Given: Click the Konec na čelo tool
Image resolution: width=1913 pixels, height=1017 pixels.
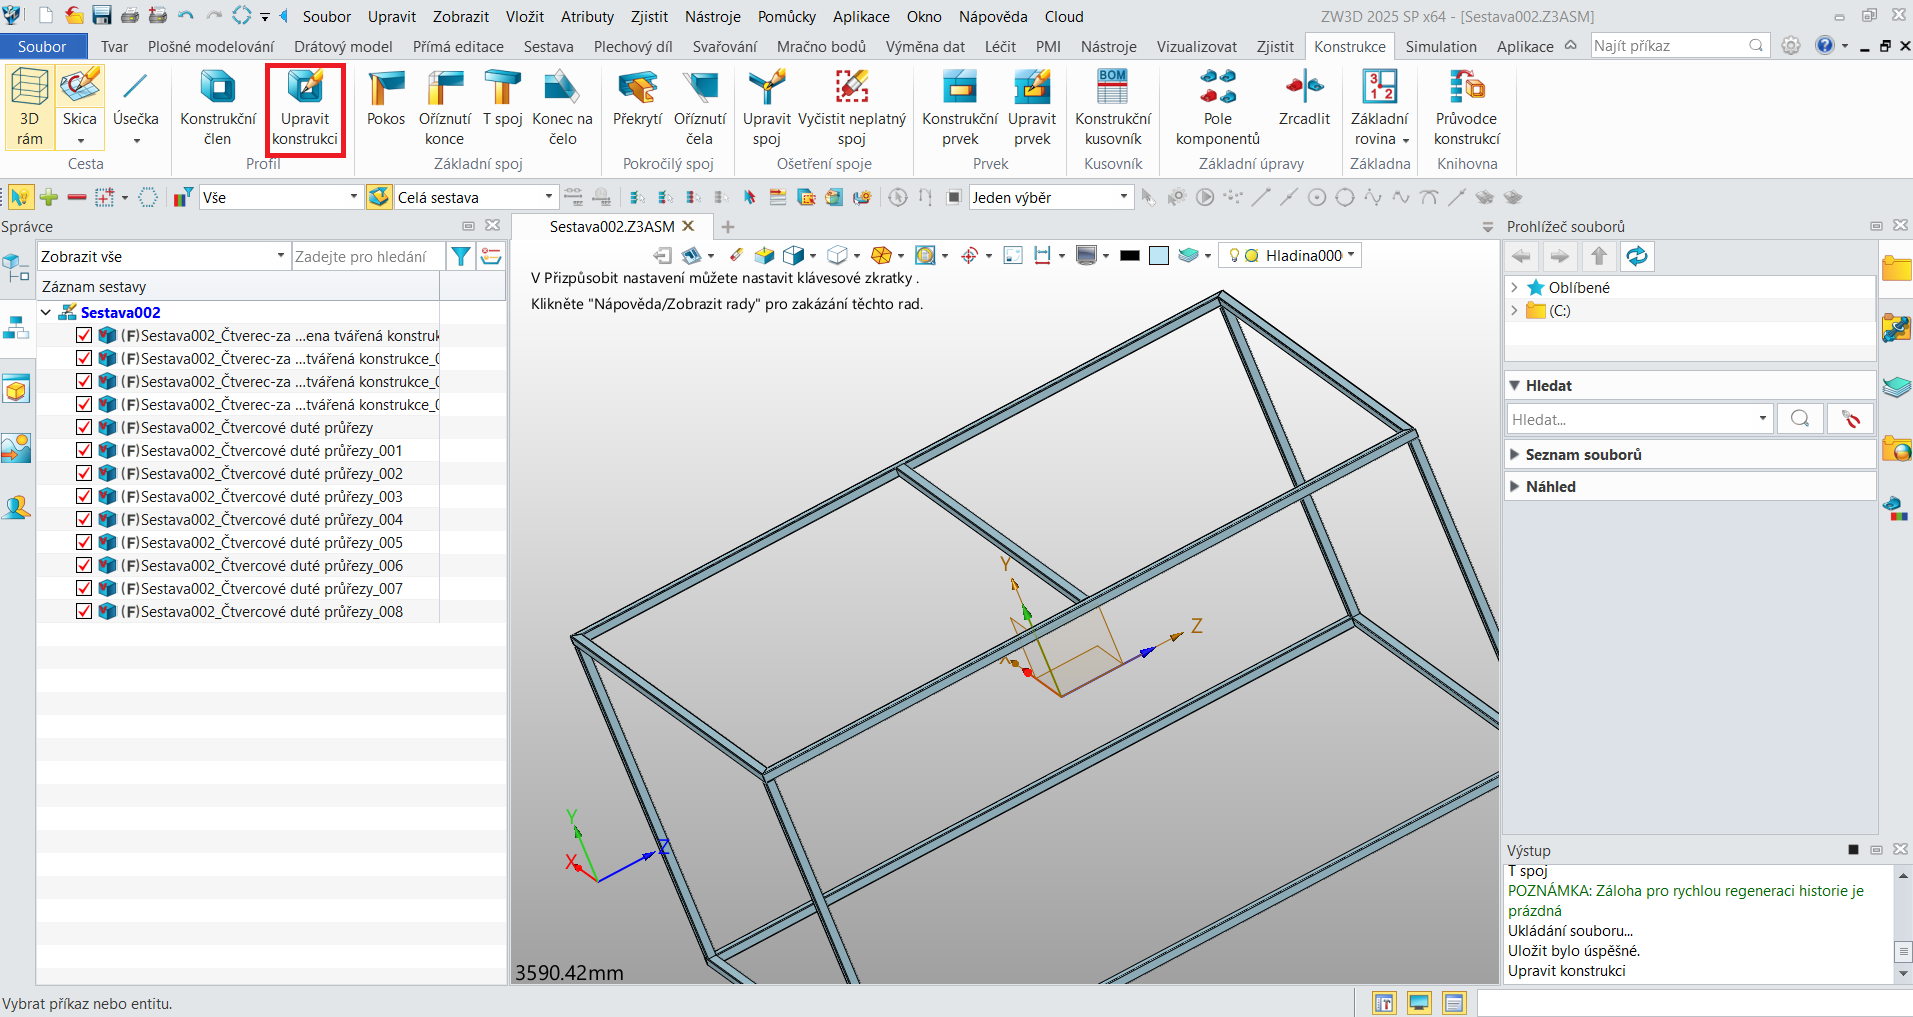Looking at the screenshot, I should [x=562, y=107].
